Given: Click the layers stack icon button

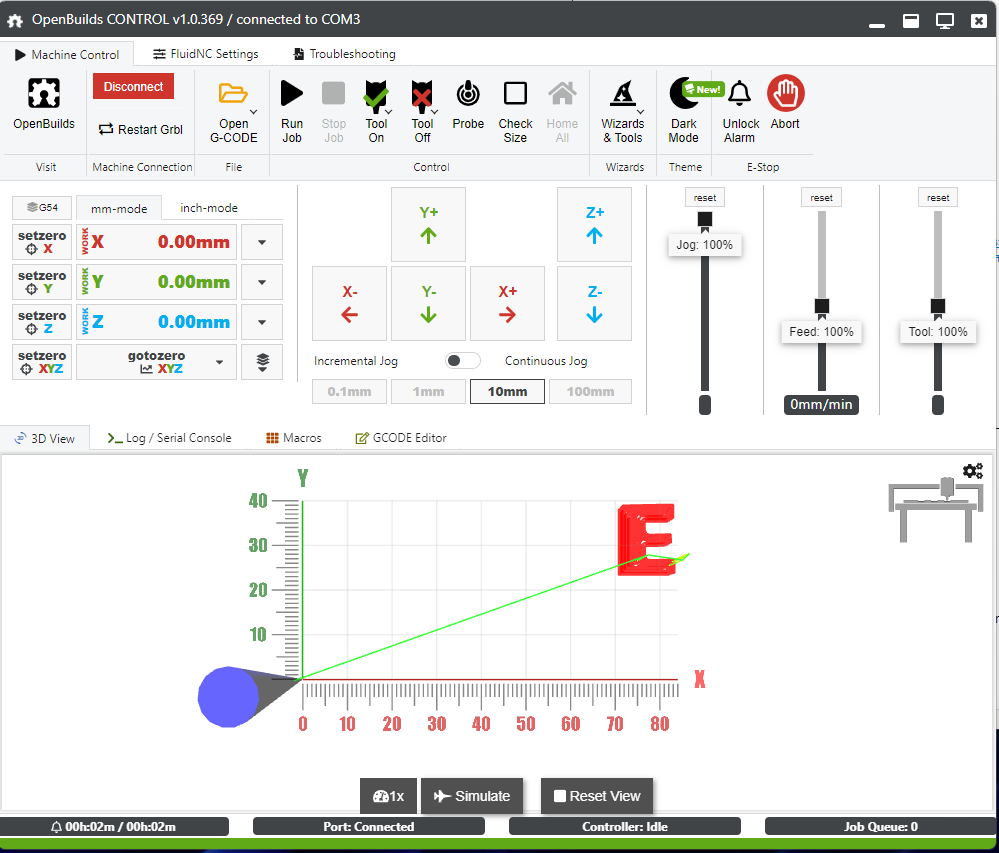Looking at the screenshot, I should click(x=262, y=362).
